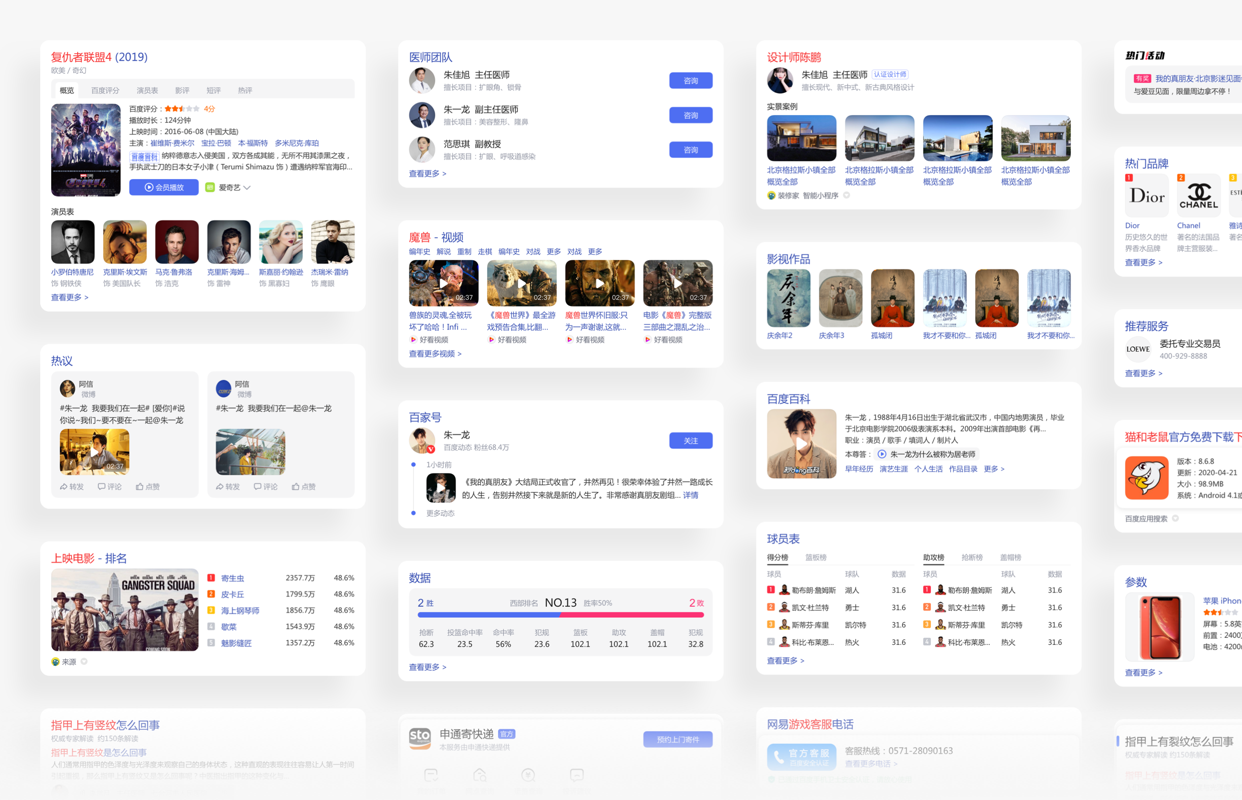Viewport: 1242px width, 800px height.
Task: Click the Avengers 4 movie poster
Action: pyautogui.click(x=86, y=150)
